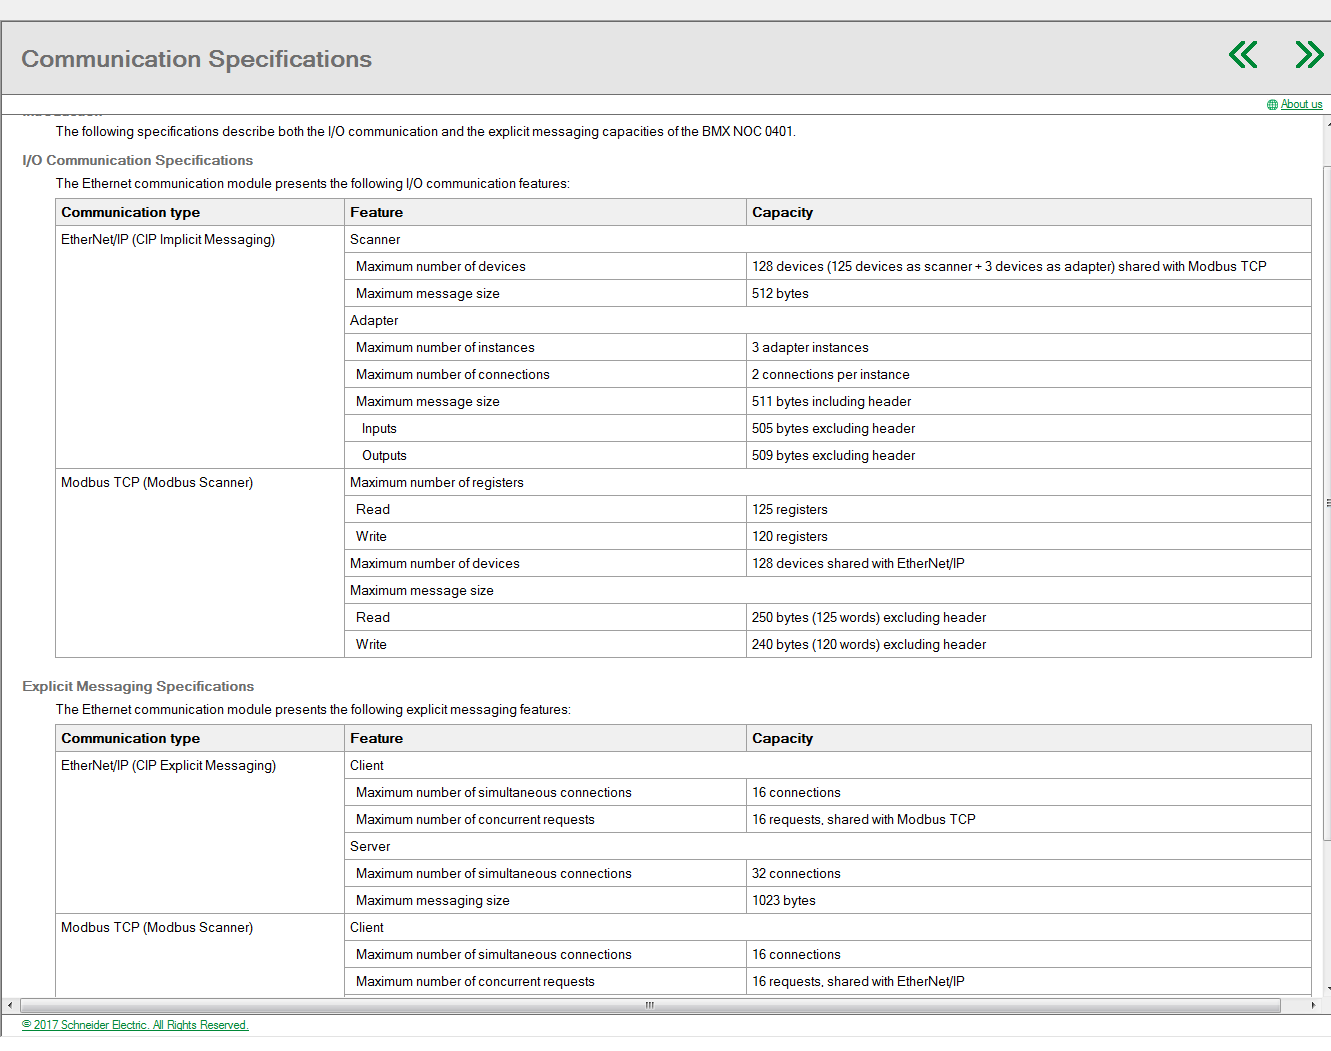Click the horizontal scrollbar left arrow
This screenshot has width=1331, height=1051.
click(x=10, y=1005)
